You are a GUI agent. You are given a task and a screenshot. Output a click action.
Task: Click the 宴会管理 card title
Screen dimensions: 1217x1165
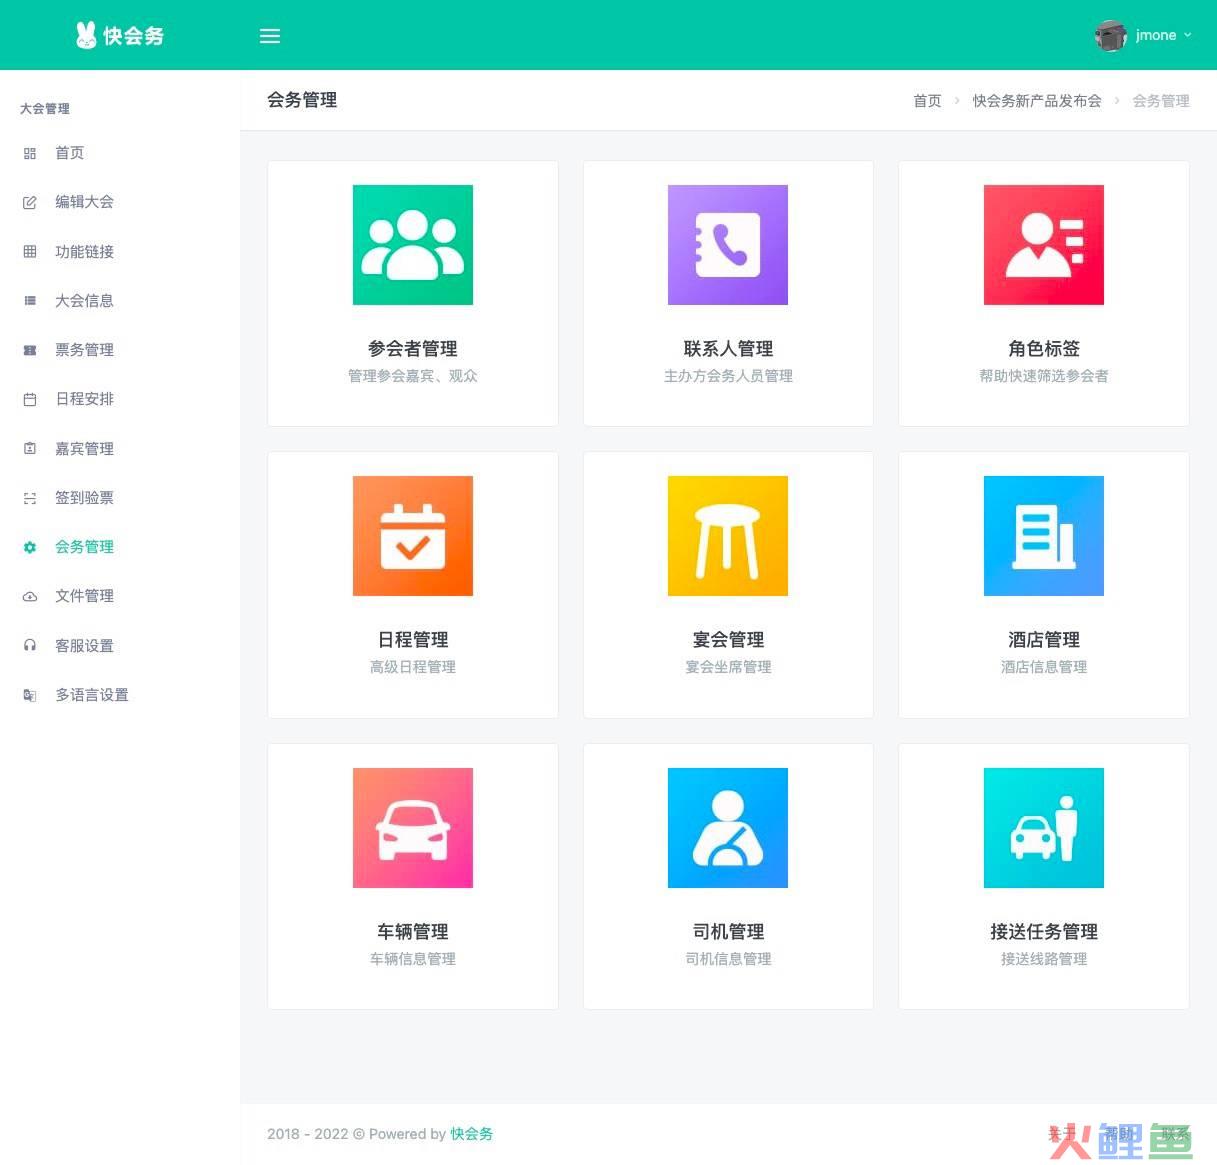point(728,640)
